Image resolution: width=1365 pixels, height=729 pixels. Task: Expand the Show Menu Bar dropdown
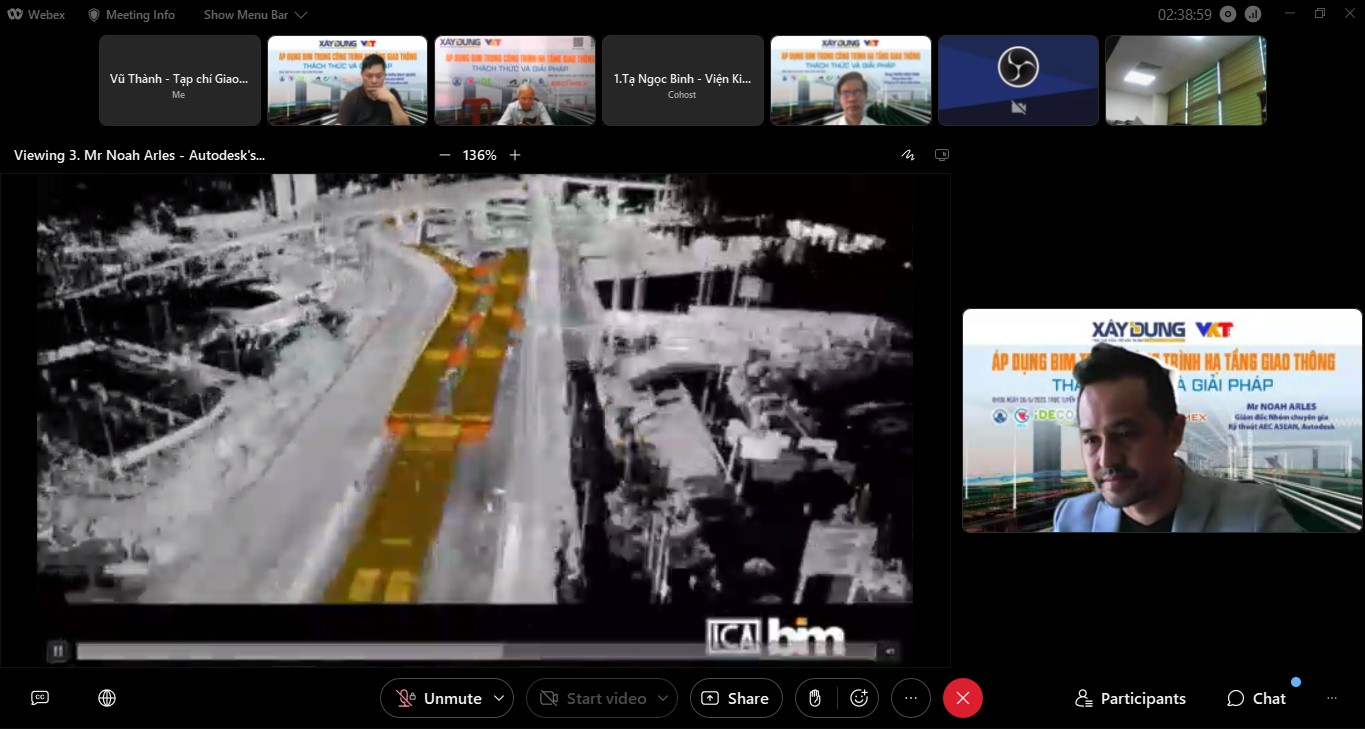(255, 15)
